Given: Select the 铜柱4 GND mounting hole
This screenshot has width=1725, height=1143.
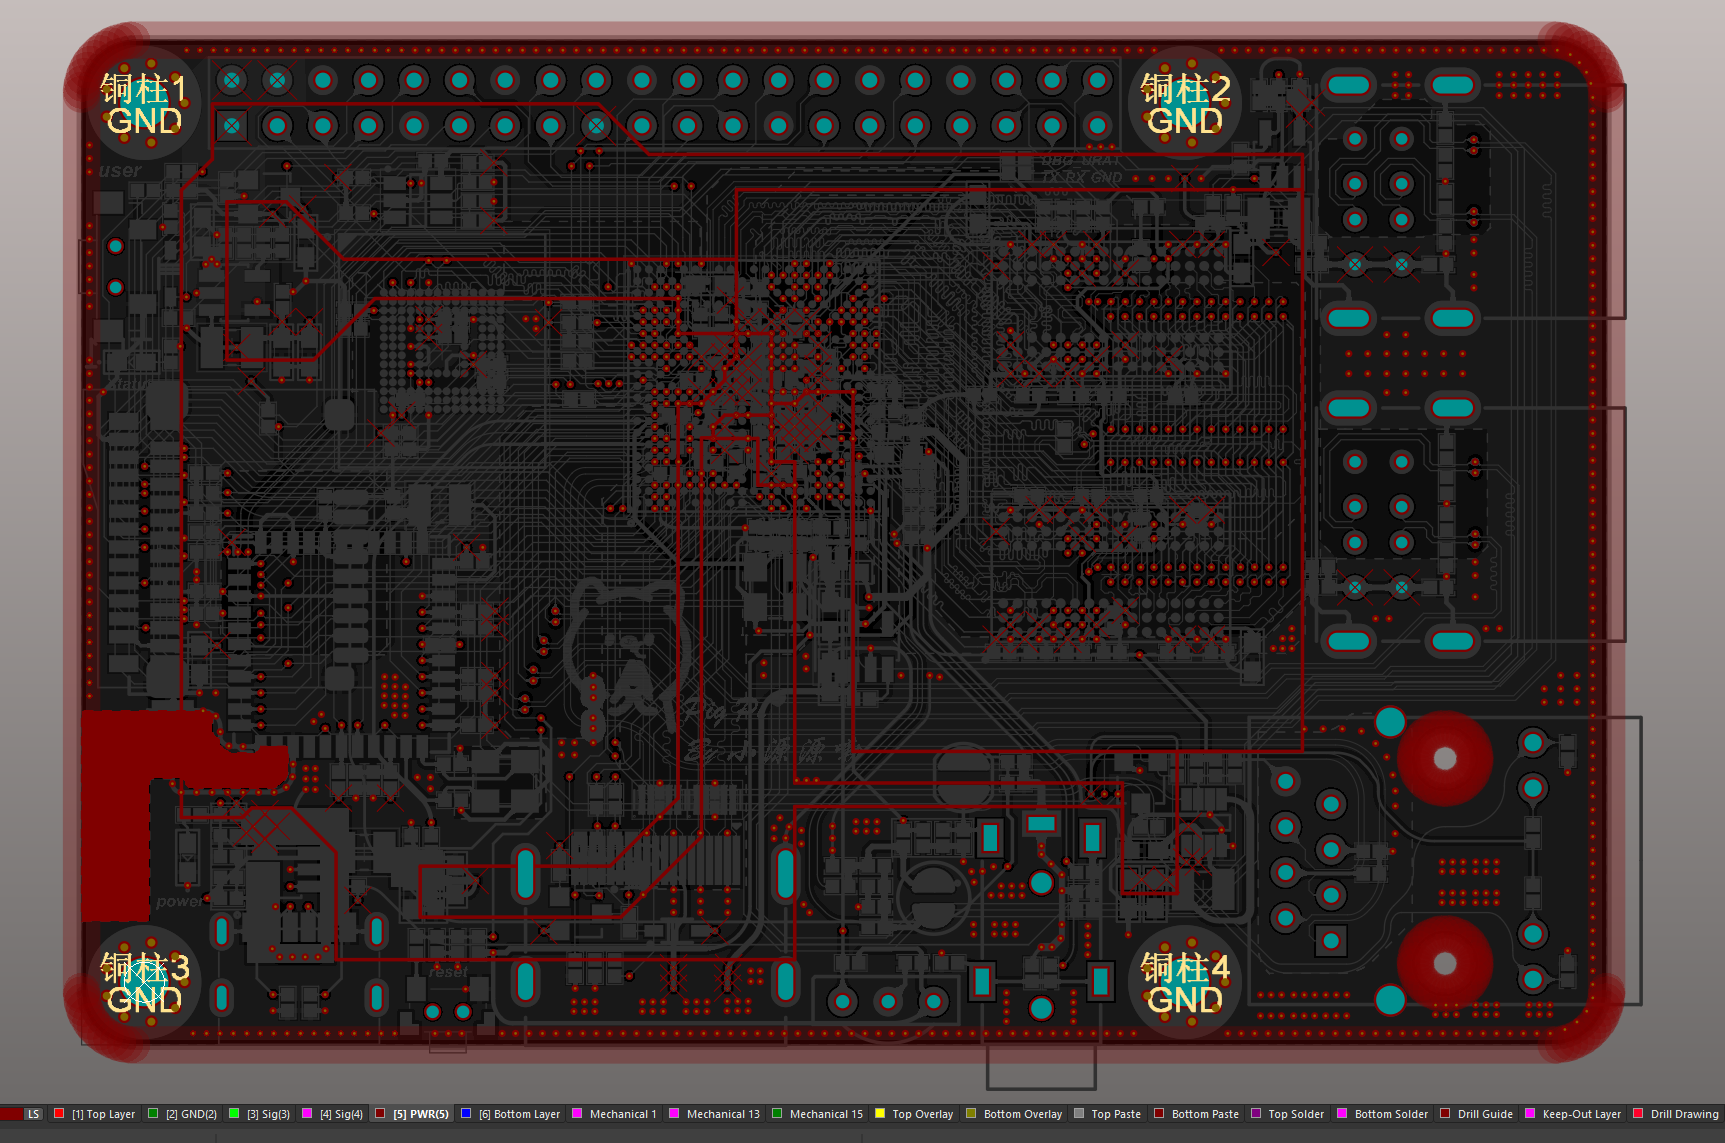Looking at the screenshot, I should (1185, 983).
